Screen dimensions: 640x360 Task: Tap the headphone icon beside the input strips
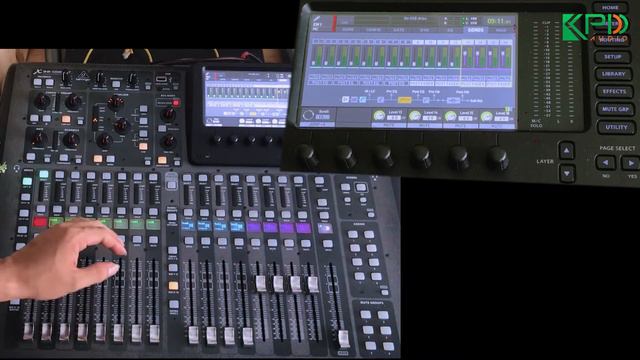click(16, 168)
